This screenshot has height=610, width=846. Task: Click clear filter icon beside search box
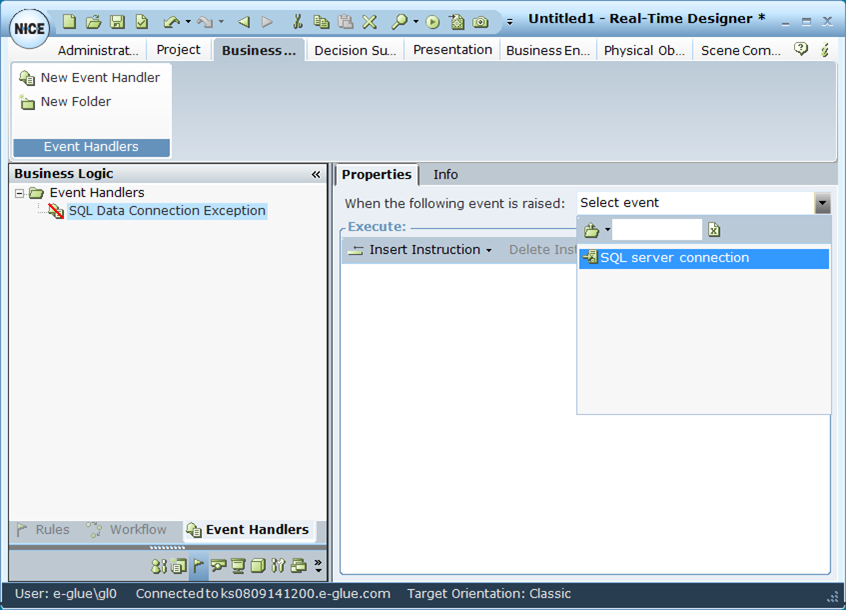714,230
